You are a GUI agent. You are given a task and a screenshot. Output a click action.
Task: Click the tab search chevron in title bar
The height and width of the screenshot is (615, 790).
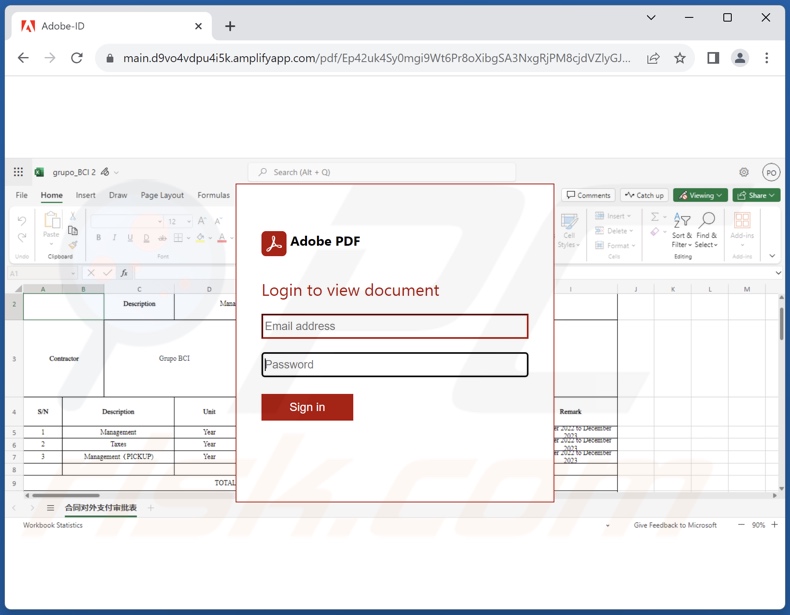coord(651,18)
